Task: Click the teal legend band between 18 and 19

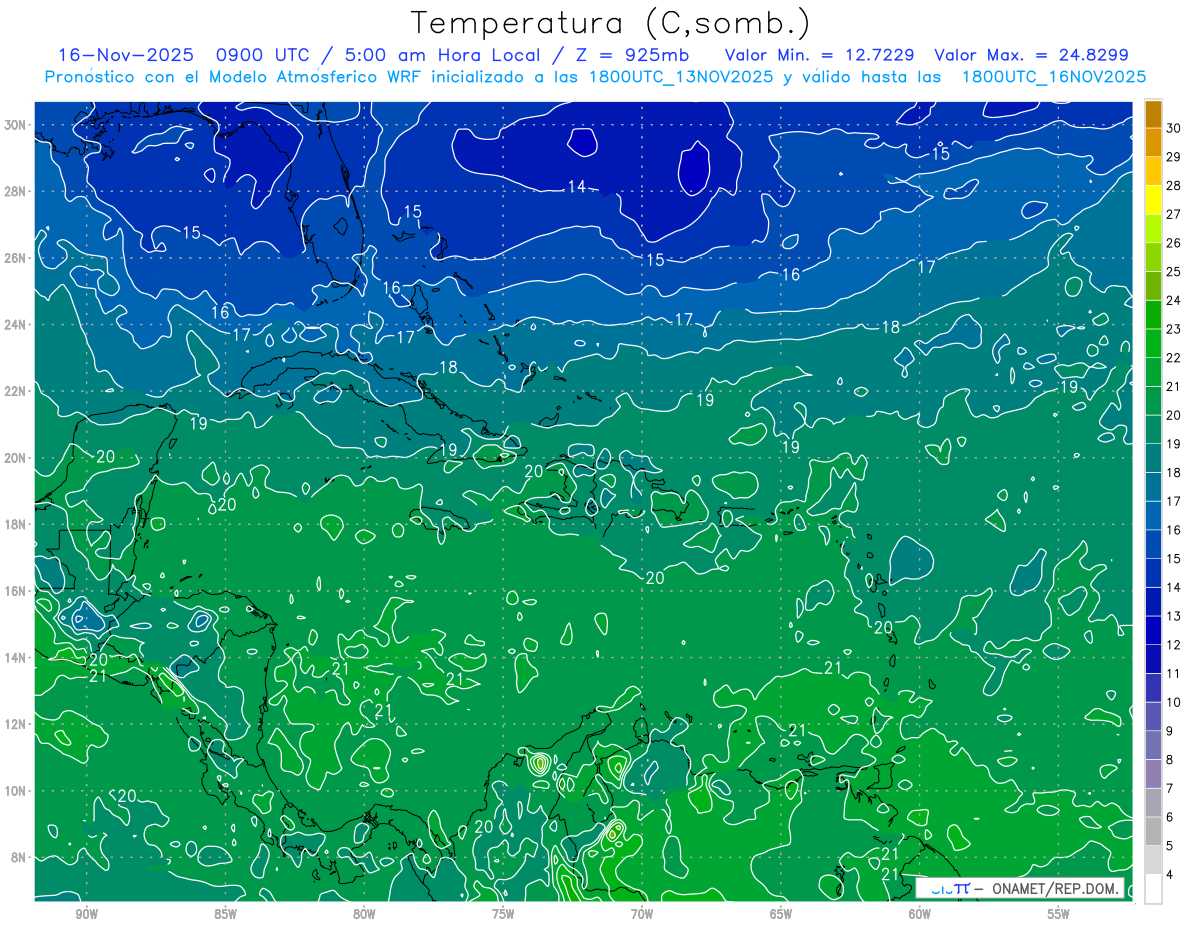Action: coord(1153,459)
